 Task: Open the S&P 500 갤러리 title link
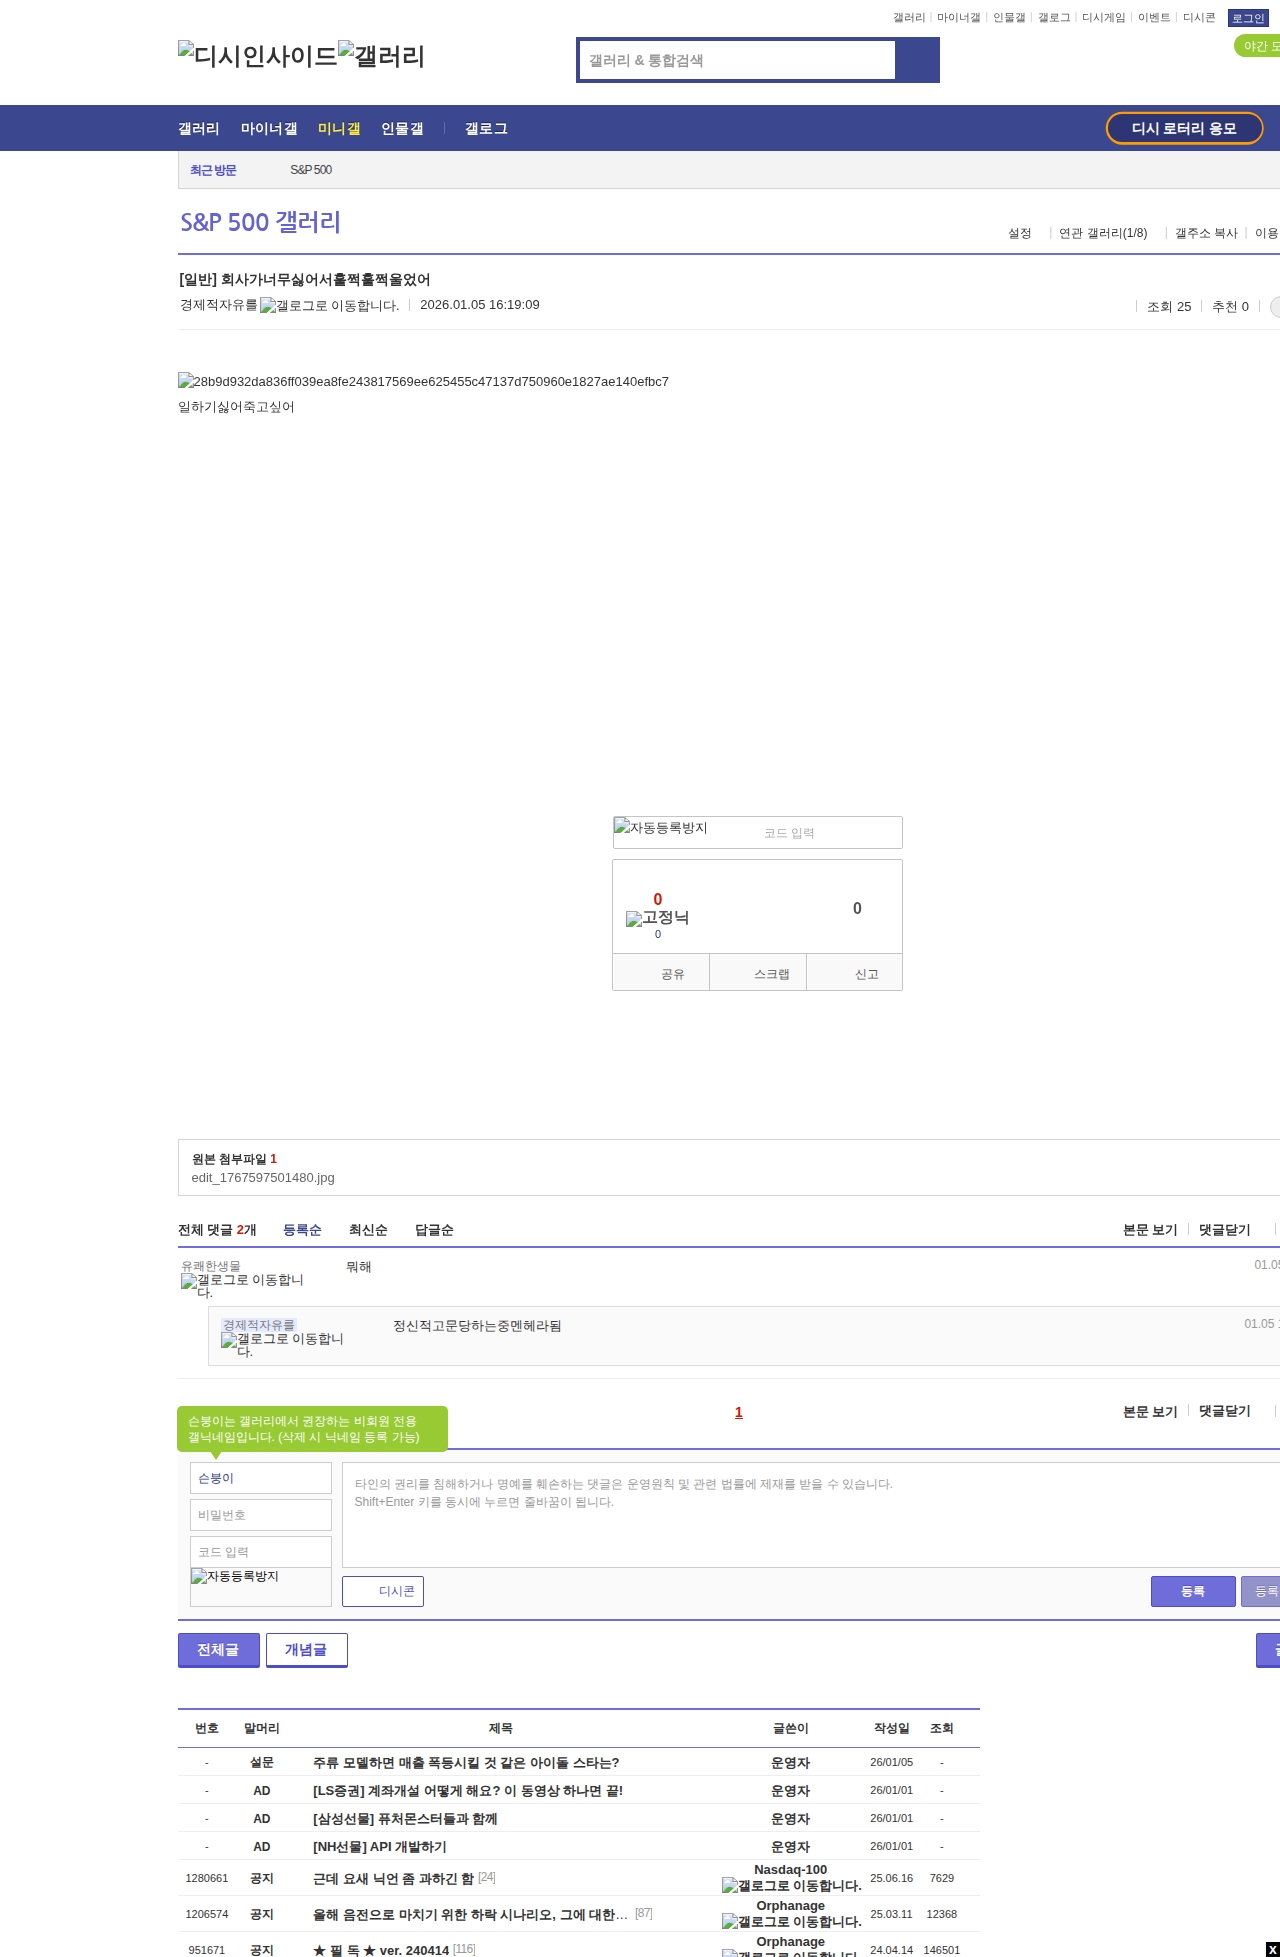point(260,222)
